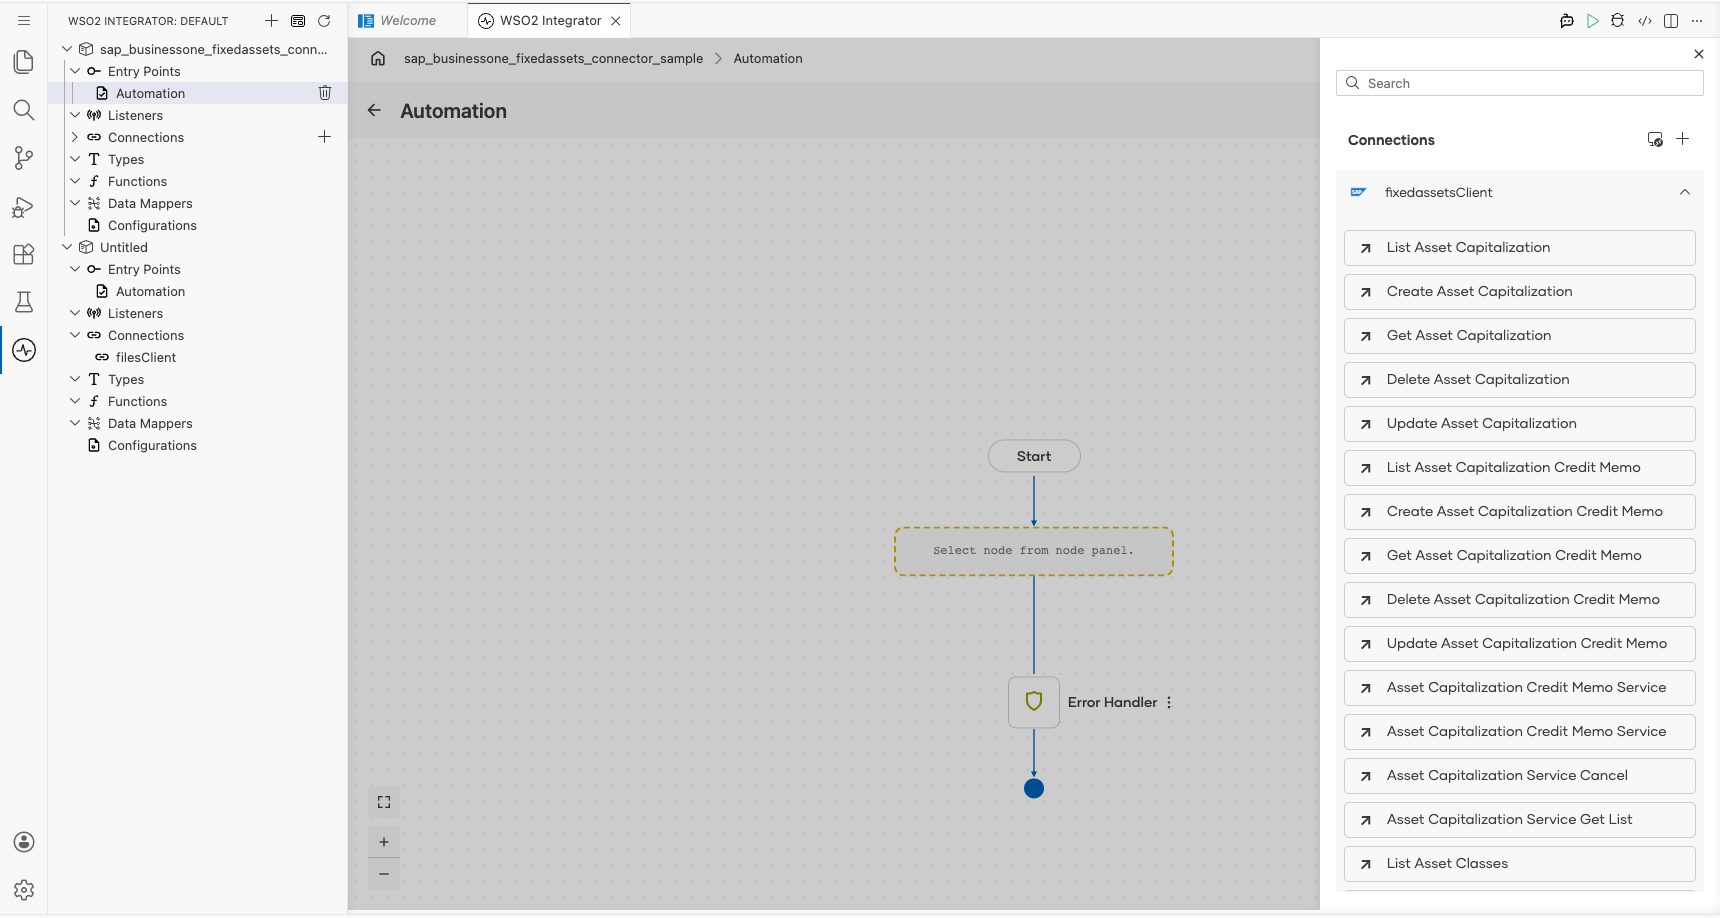Collapse Entry Points in the Untitled project
The width and height of the screenshot is (1720, 918).
[75, 269]
